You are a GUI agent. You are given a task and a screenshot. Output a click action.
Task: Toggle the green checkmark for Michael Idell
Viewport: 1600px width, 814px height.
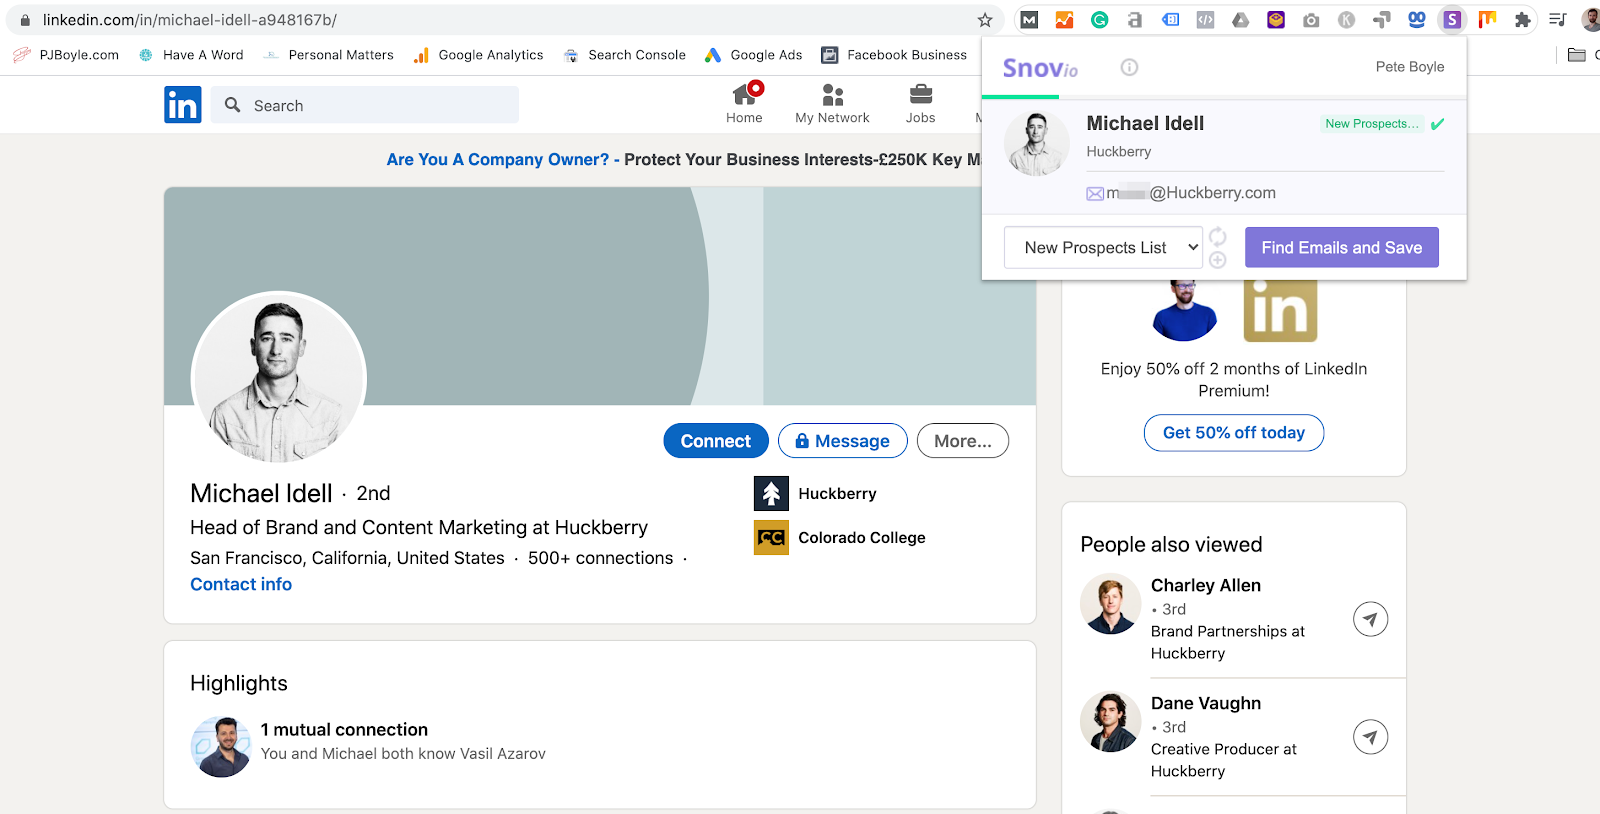[x=1437, y=124]
